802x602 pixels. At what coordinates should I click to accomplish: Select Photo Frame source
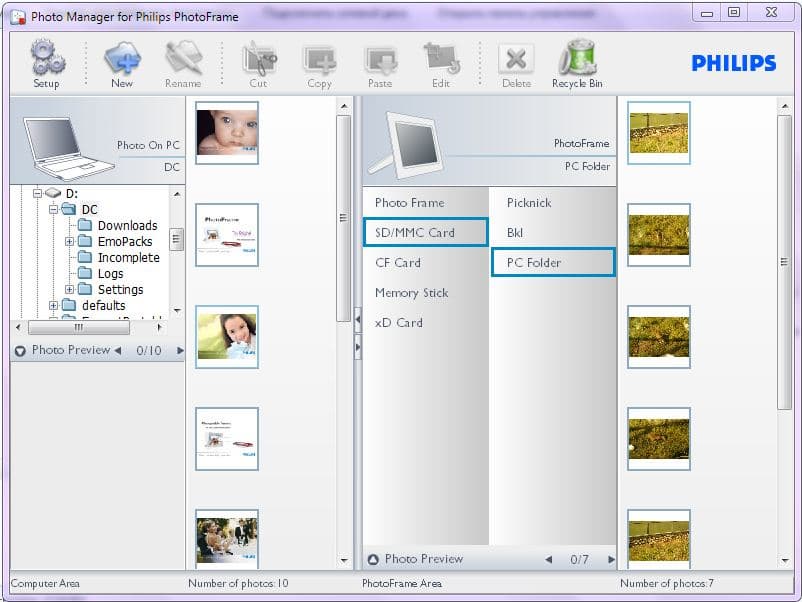(426, 203)
